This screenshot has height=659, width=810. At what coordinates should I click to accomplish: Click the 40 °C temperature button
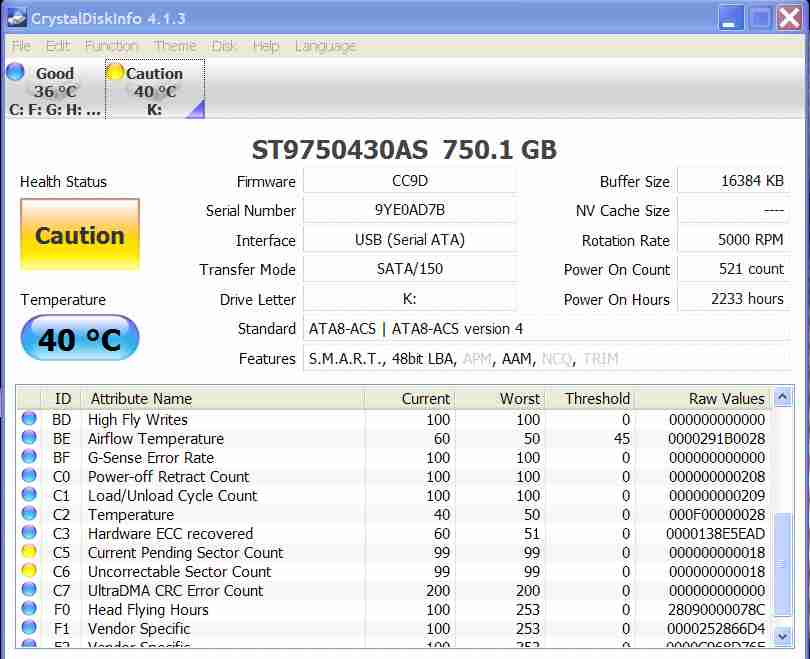80,338
